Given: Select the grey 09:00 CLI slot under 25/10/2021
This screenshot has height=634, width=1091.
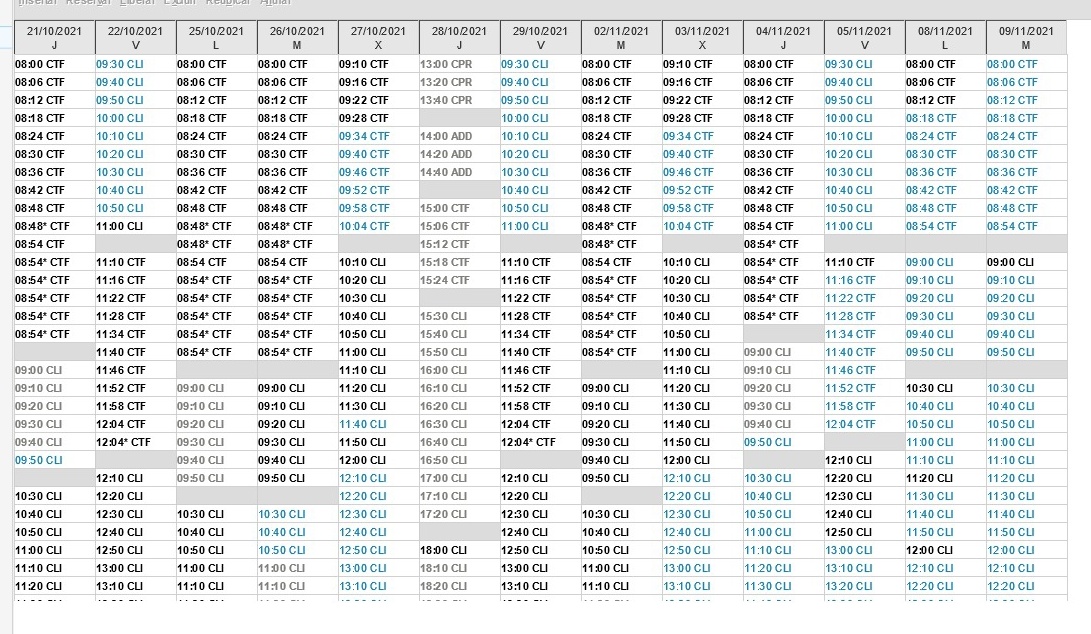Looking at the screenshot, I should [216, 388].
